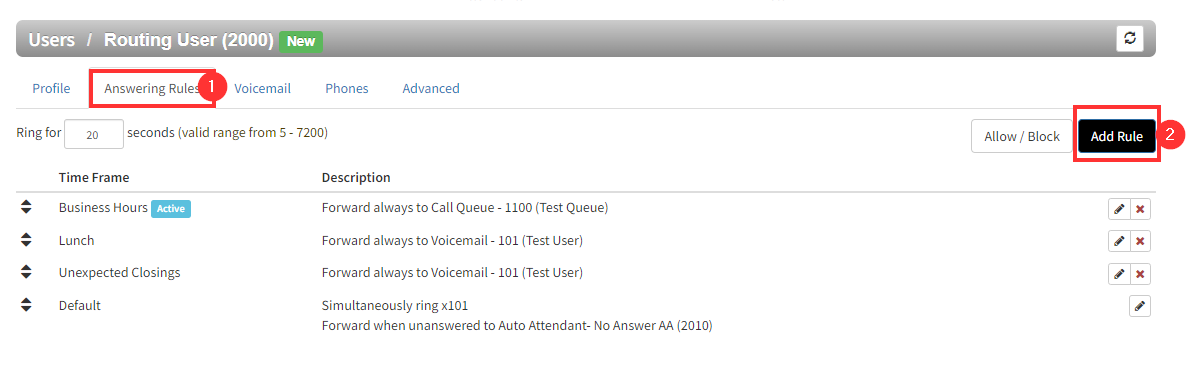Edit the Default answering rule
Screen dimensions: 1193x382
click(x=1139, y=306)
